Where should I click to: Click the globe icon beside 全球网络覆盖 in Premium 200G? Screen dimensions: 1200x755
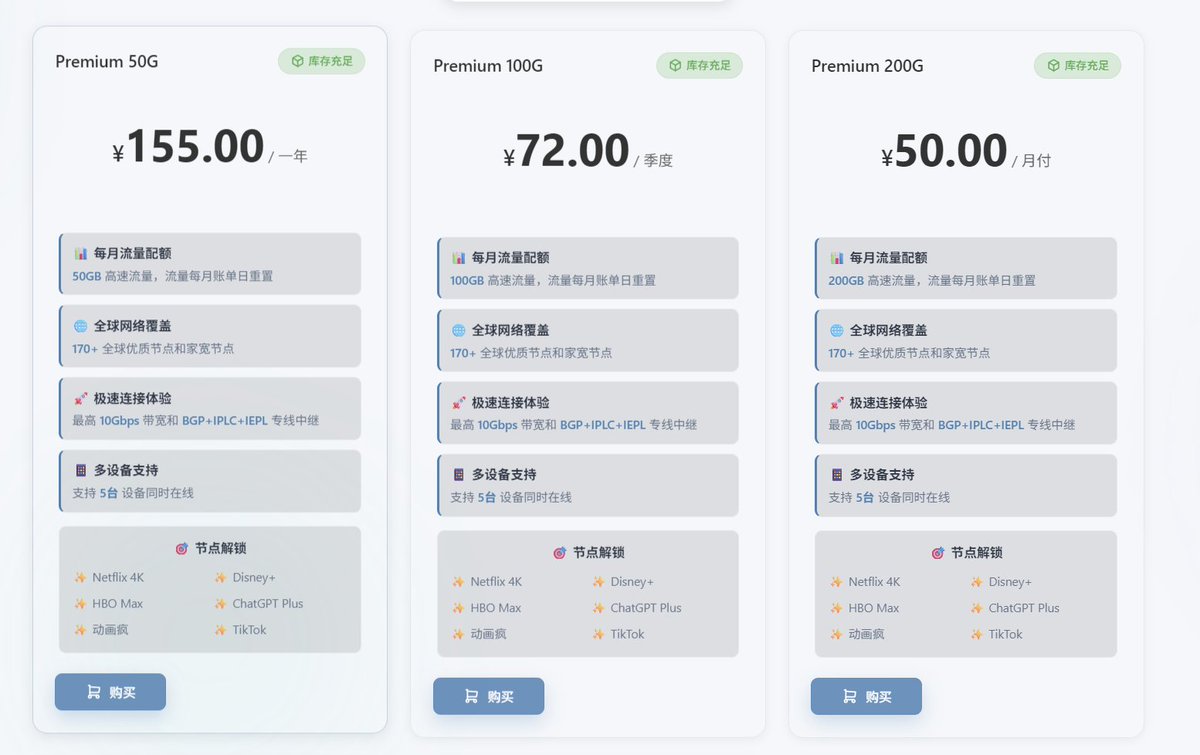coord(837,330)
